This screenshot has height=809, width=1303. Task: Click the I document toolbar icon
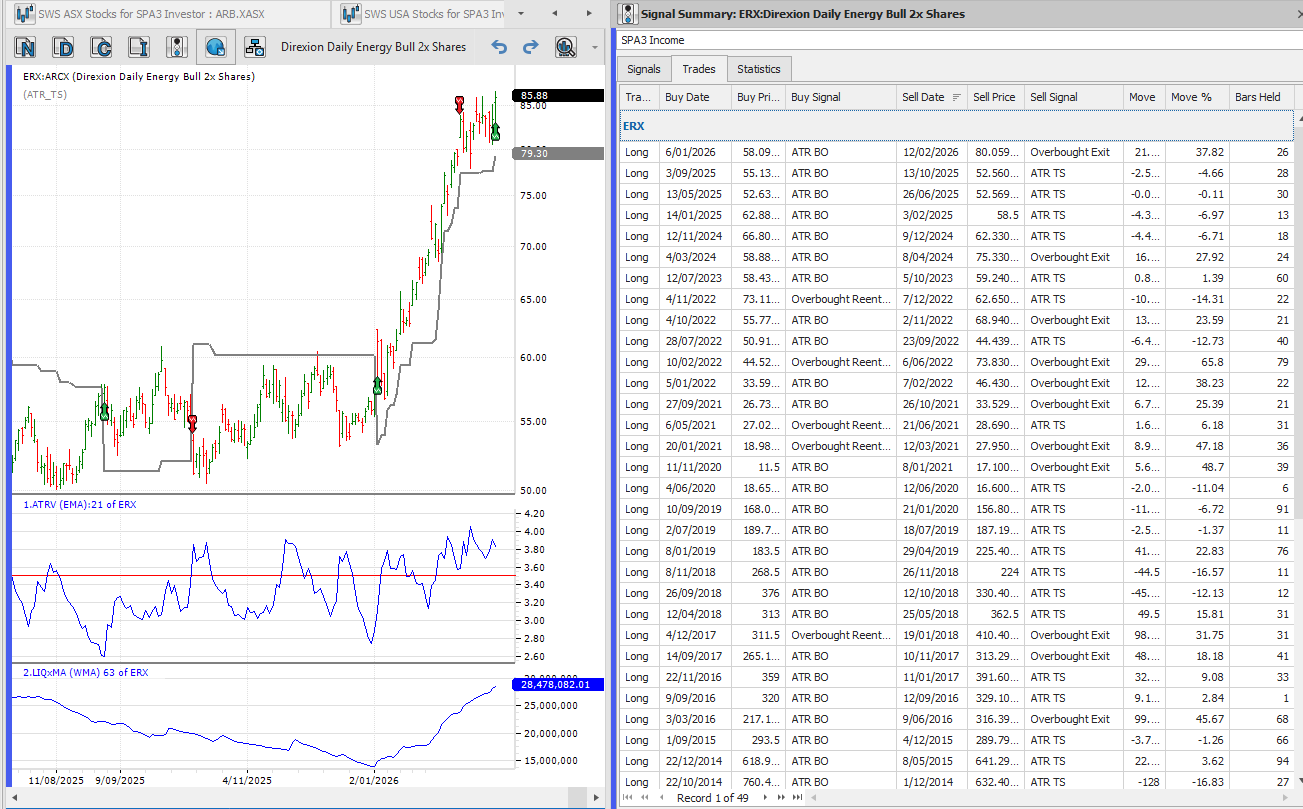[x=138, y=47]
